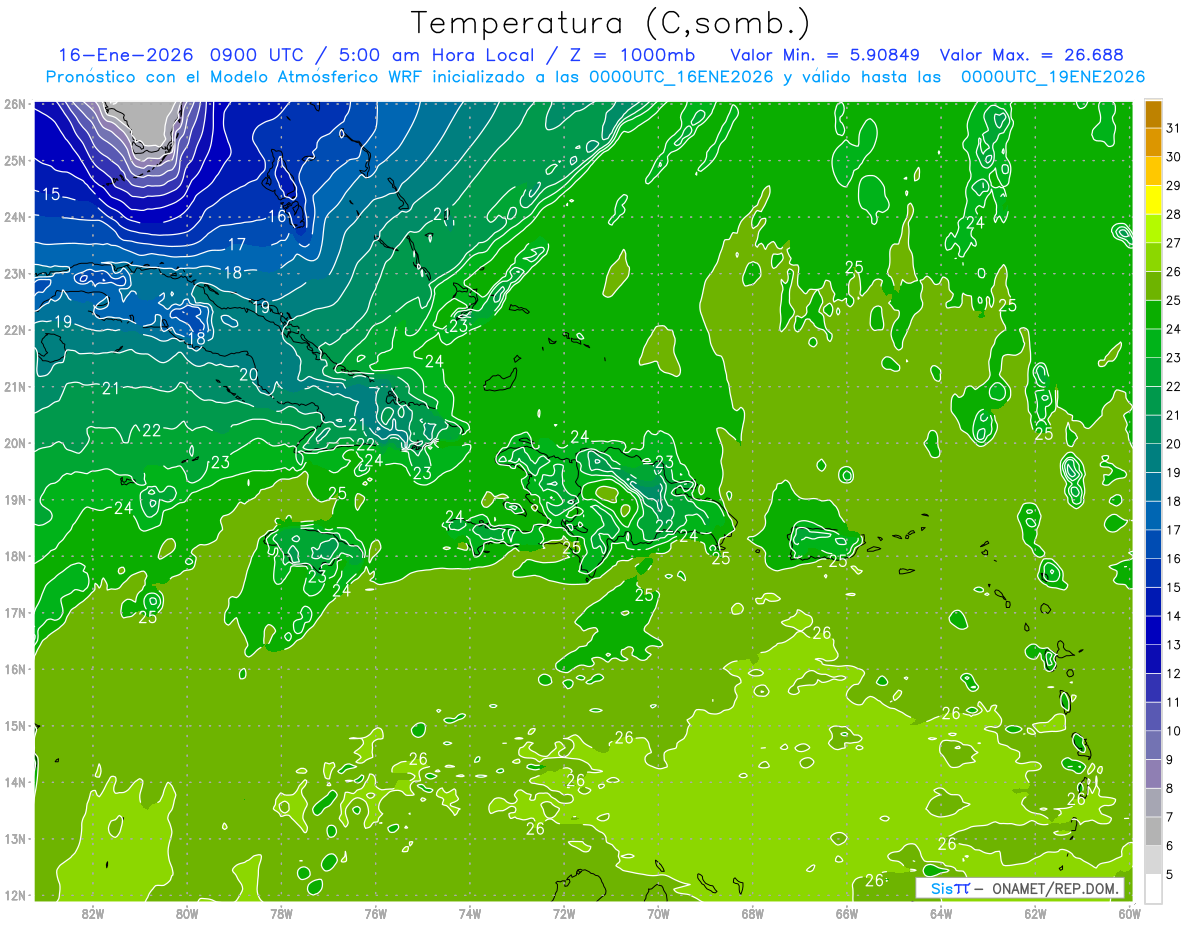This screenshot has width=1200, height=927.
Task: Click the longitude axis label '62W'
Action: tap(1035, 913)
